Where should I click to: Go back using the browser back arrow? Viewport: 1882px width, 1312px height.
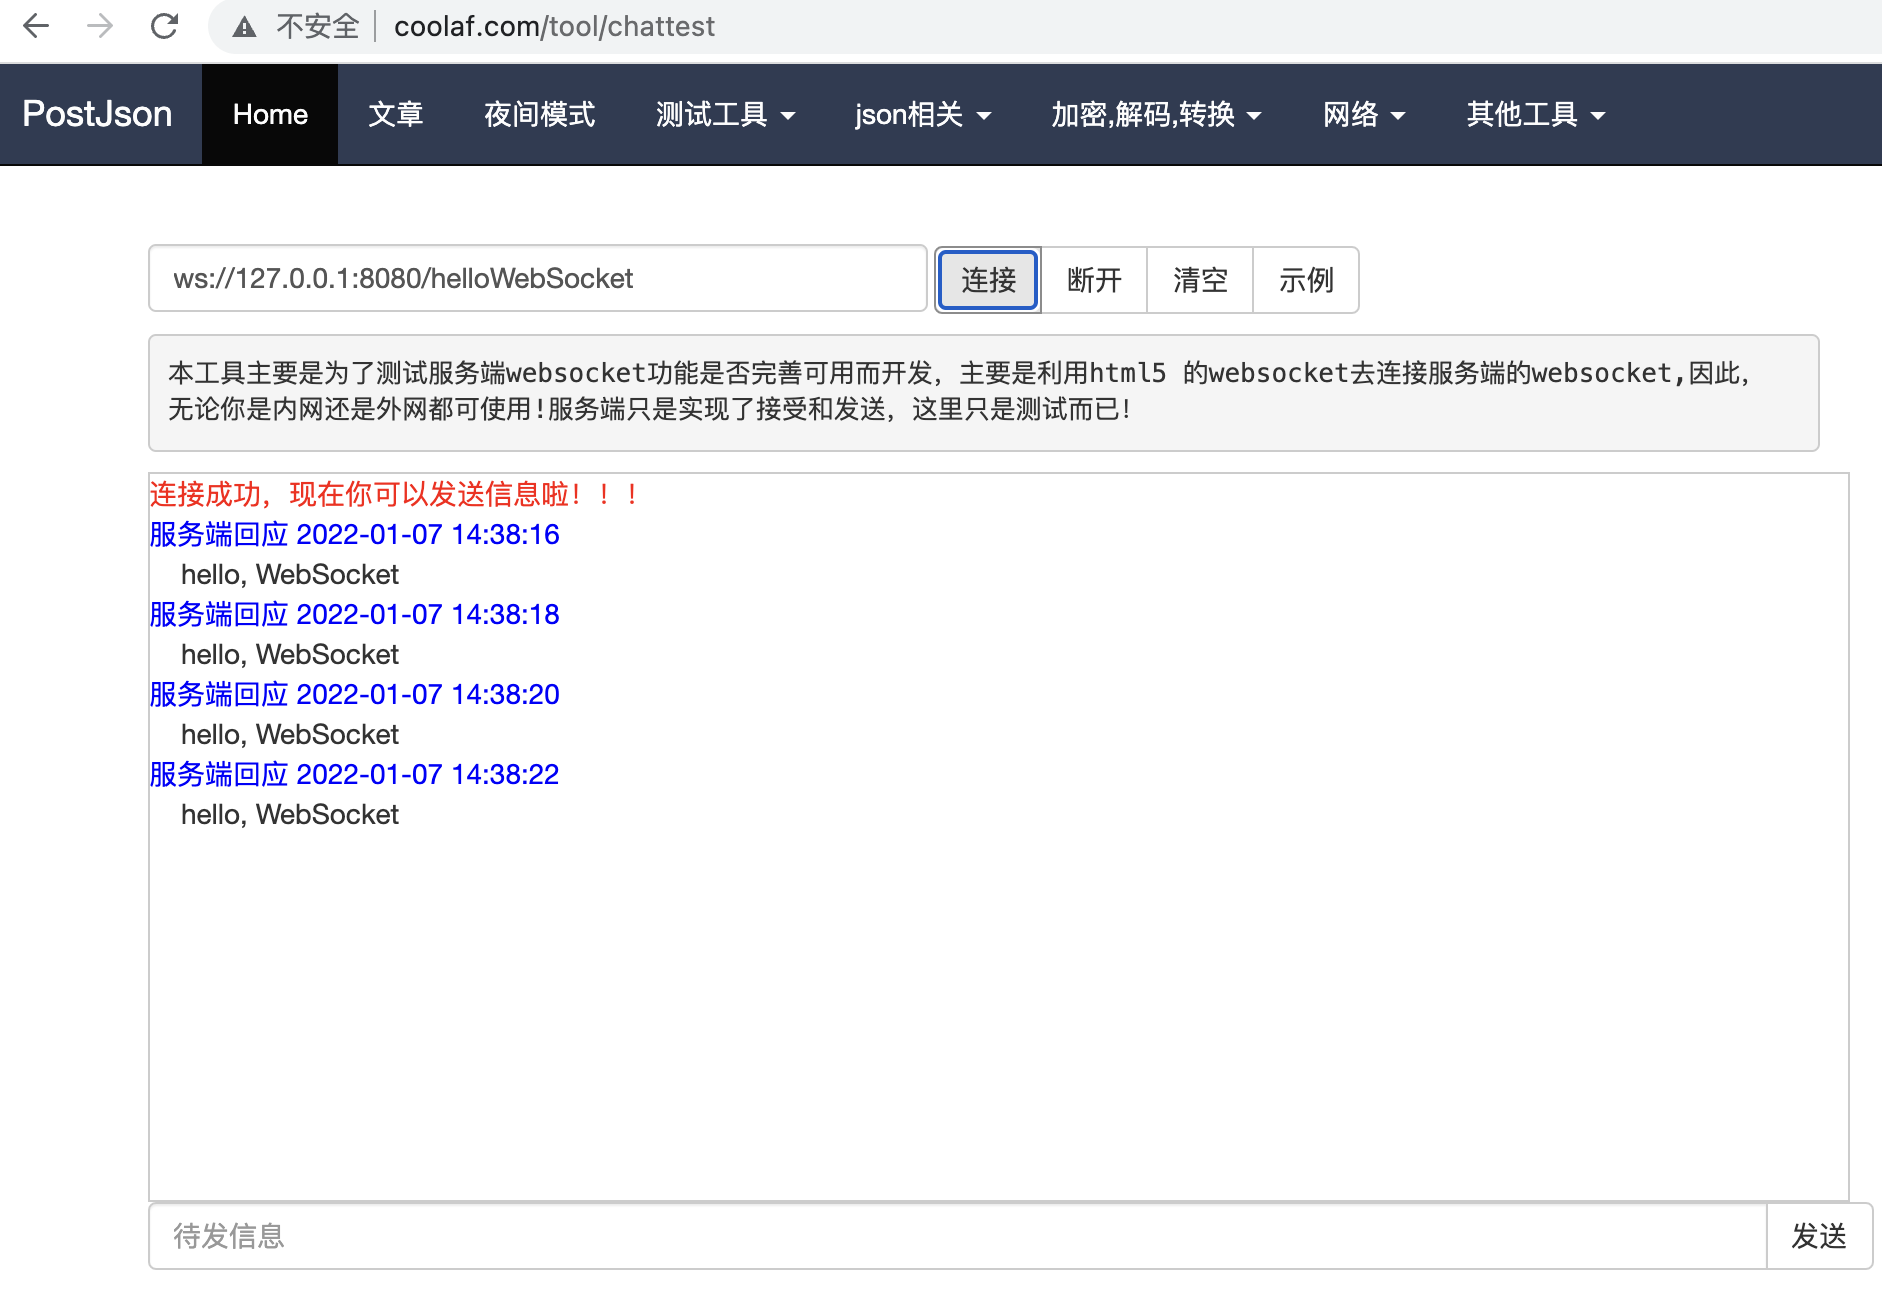[x=36, y=26]
